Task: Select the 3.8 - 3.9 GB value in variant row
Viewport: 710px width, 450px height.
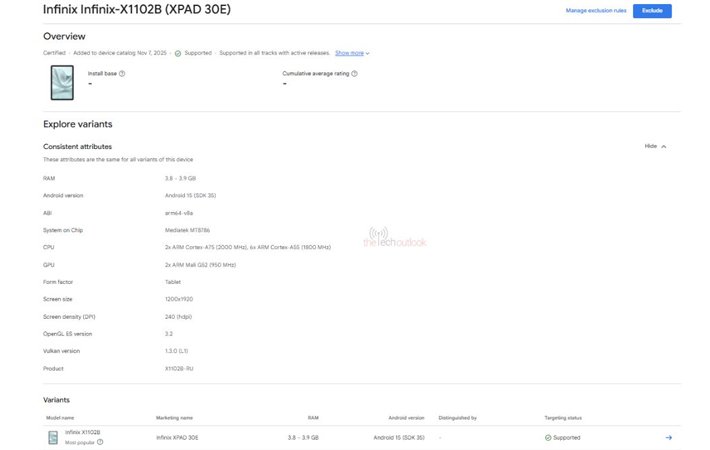Action: [x=303, y=438]
